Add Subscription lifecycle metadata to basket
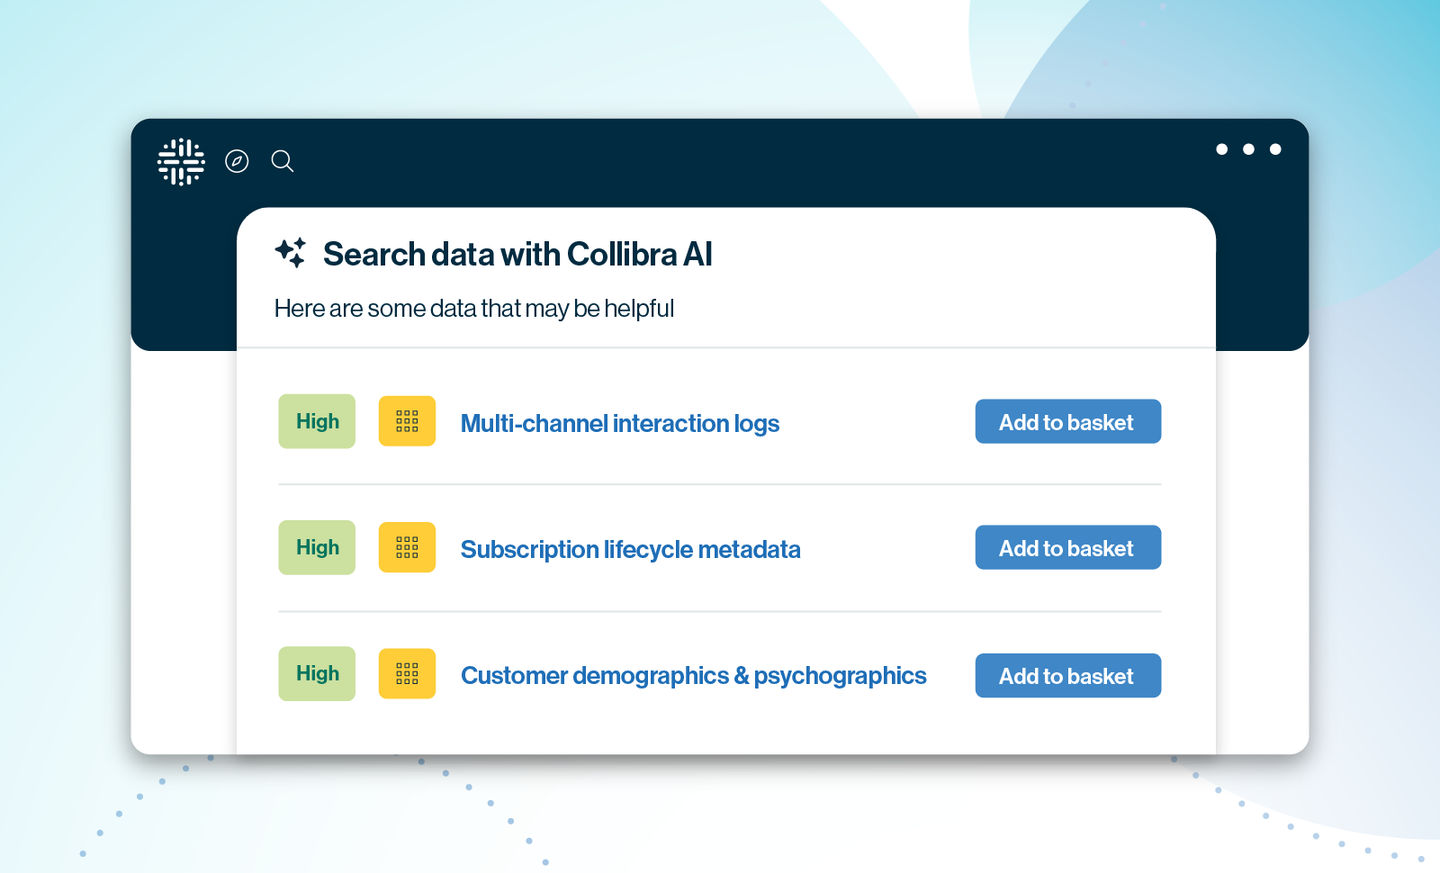The image size is (1440, 873). click(x=1067, y=548)
